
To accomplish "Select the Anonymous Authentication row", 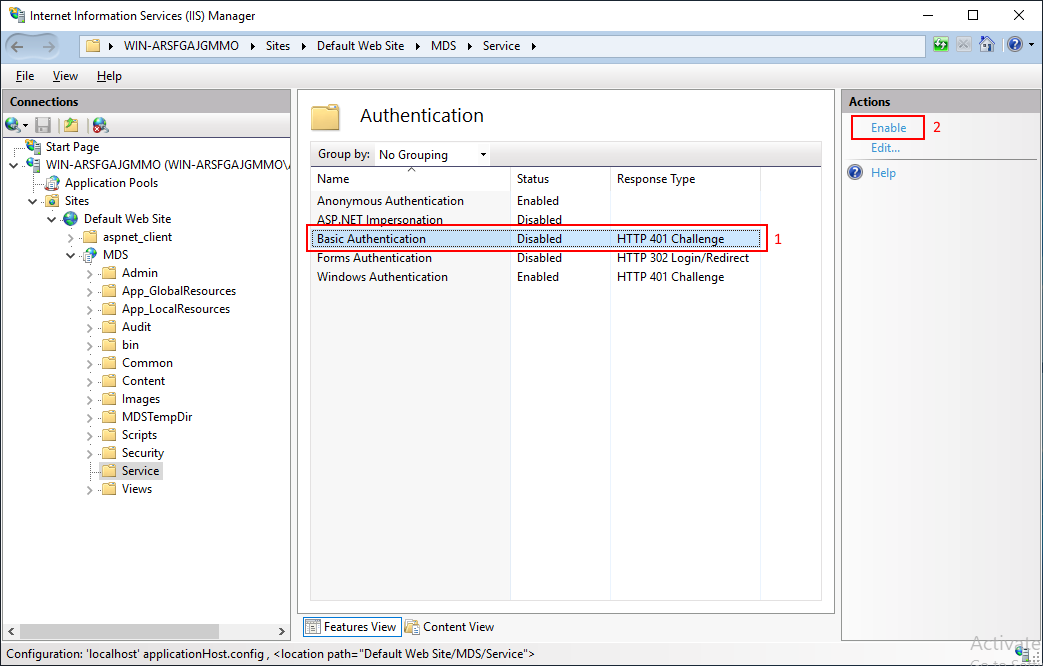I will click(535, 201).
